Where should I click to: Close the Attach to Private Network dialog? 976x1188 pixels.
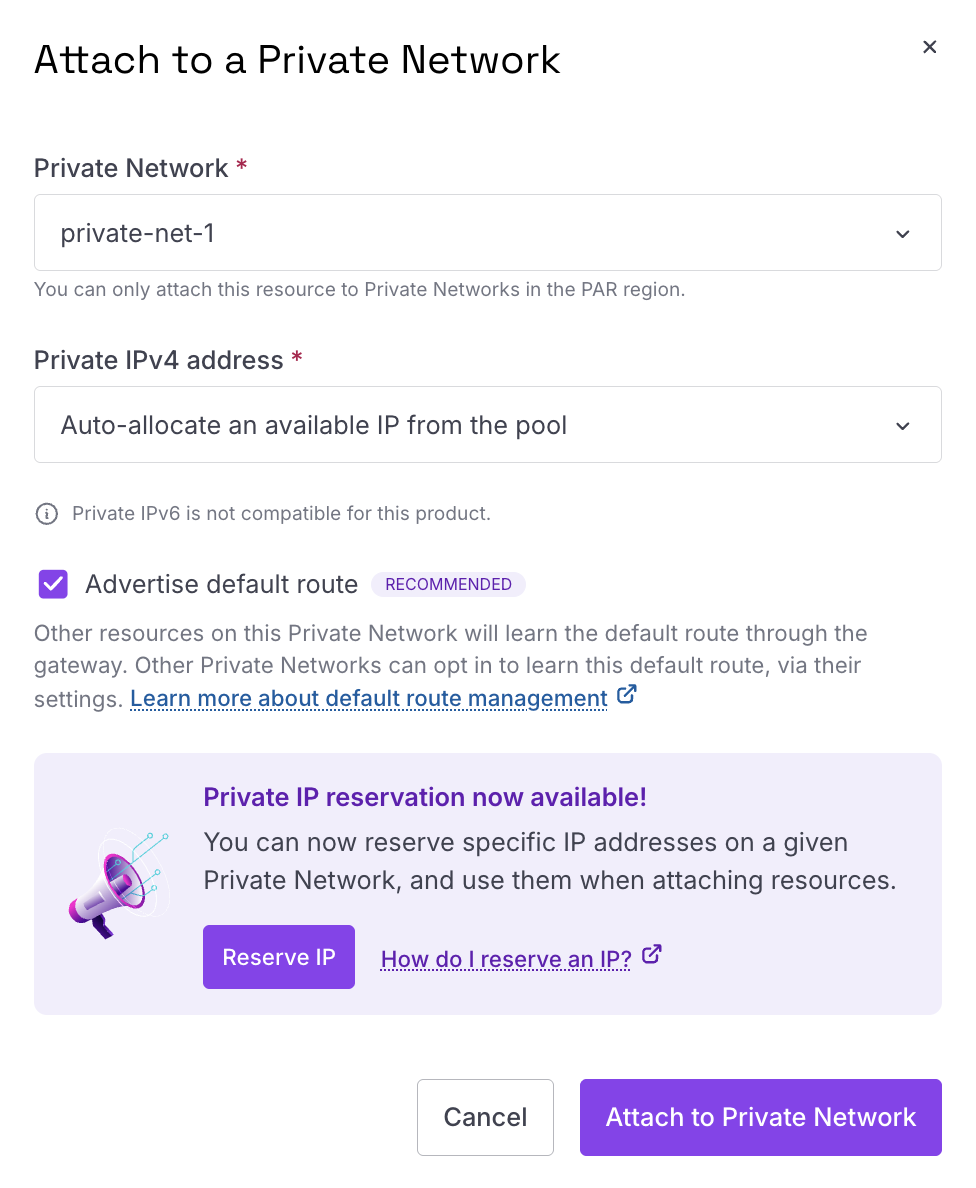pos(929,47)
